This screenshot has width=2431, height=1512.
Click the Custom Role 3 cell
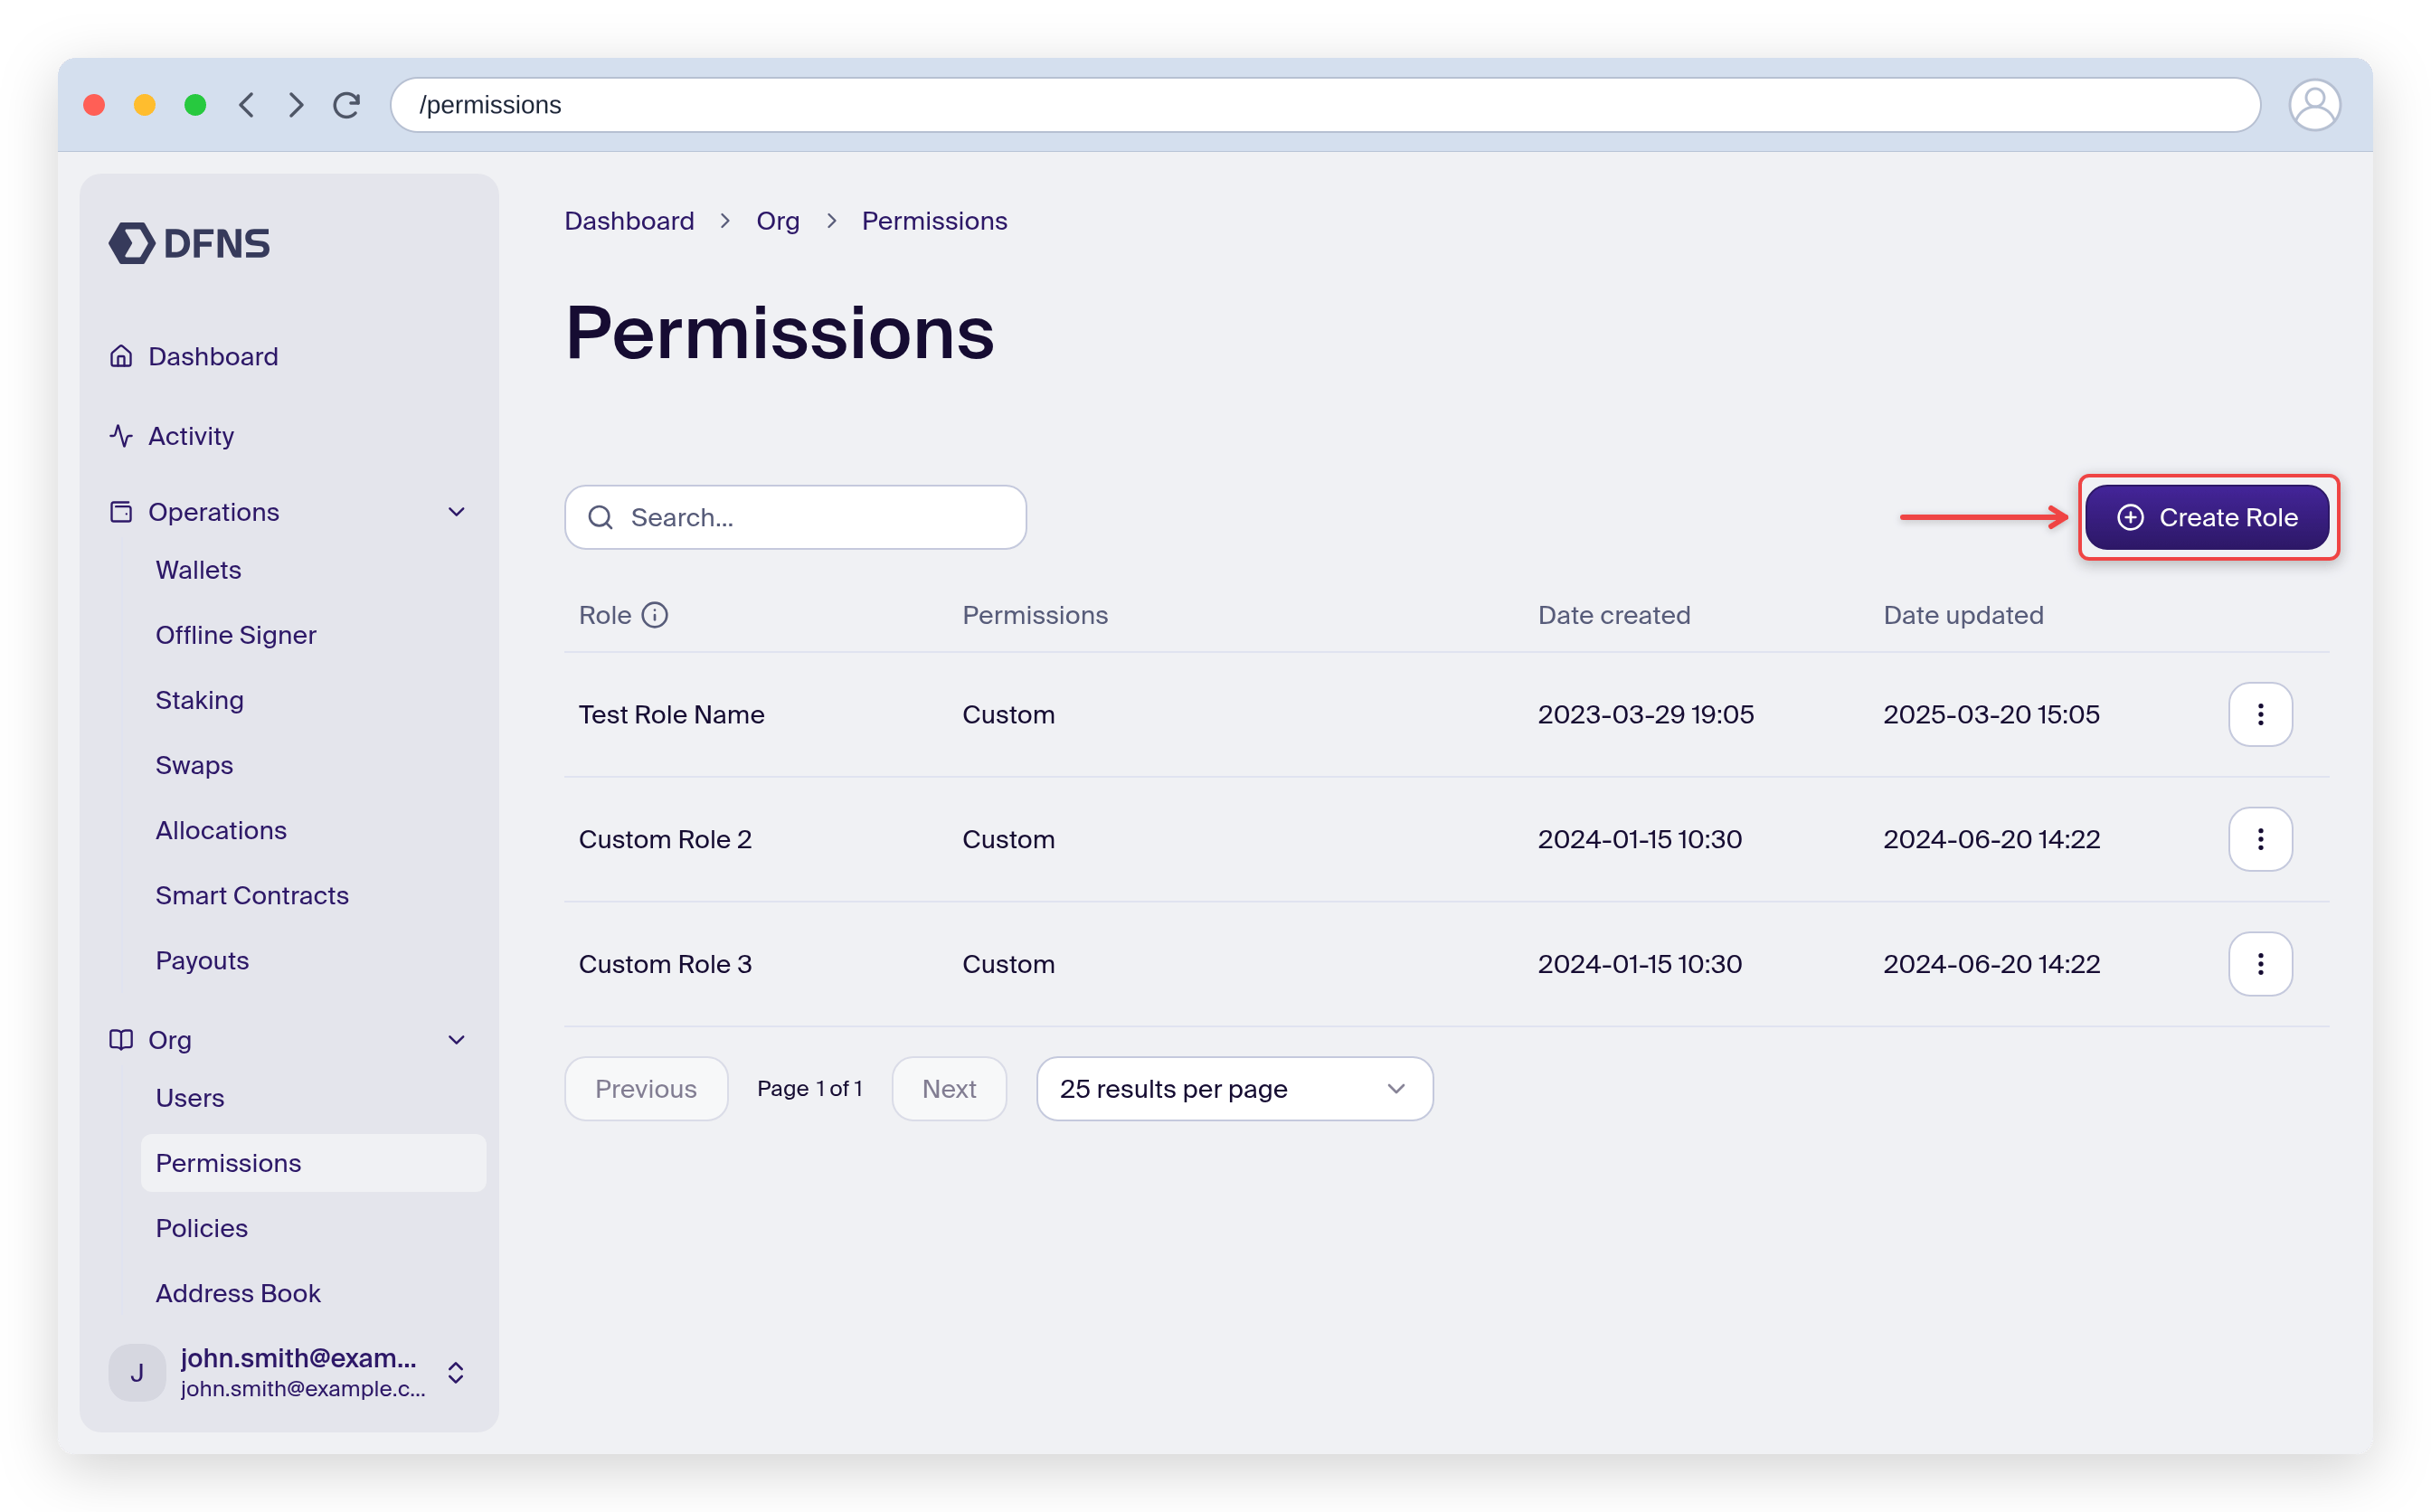665,964
